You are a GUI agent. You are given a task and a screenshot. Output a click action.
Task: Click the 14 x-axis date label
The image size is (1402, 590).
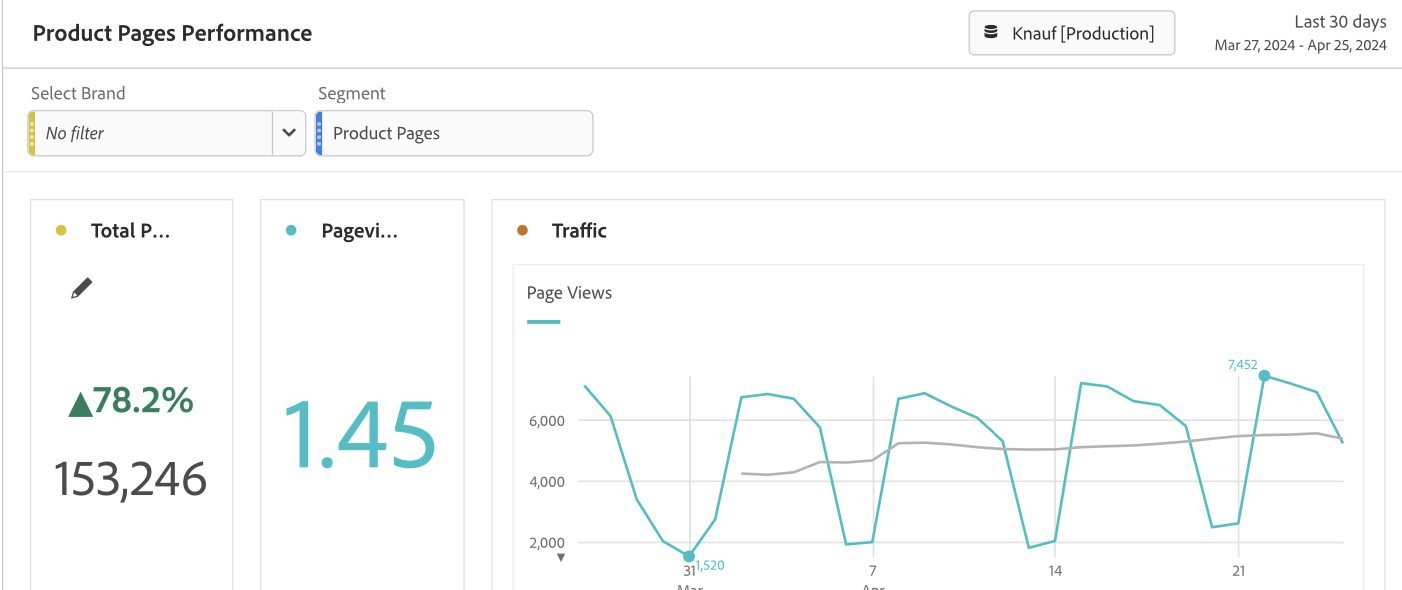[x=1055, y=571]
